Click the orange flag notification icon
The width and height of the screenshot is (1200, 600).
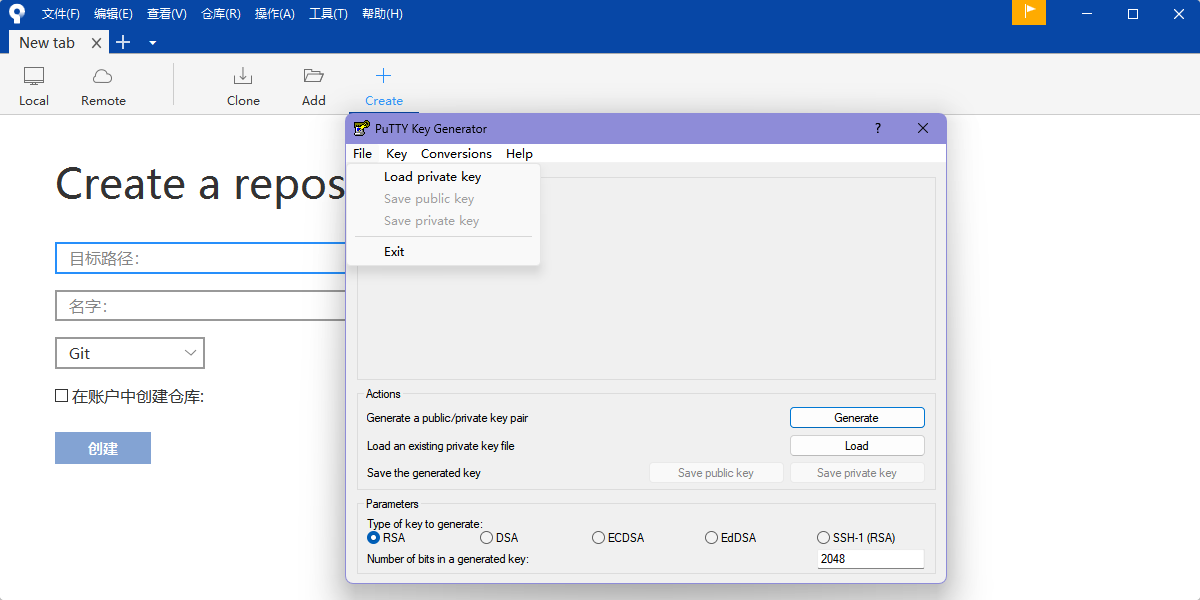[1029, 13]
